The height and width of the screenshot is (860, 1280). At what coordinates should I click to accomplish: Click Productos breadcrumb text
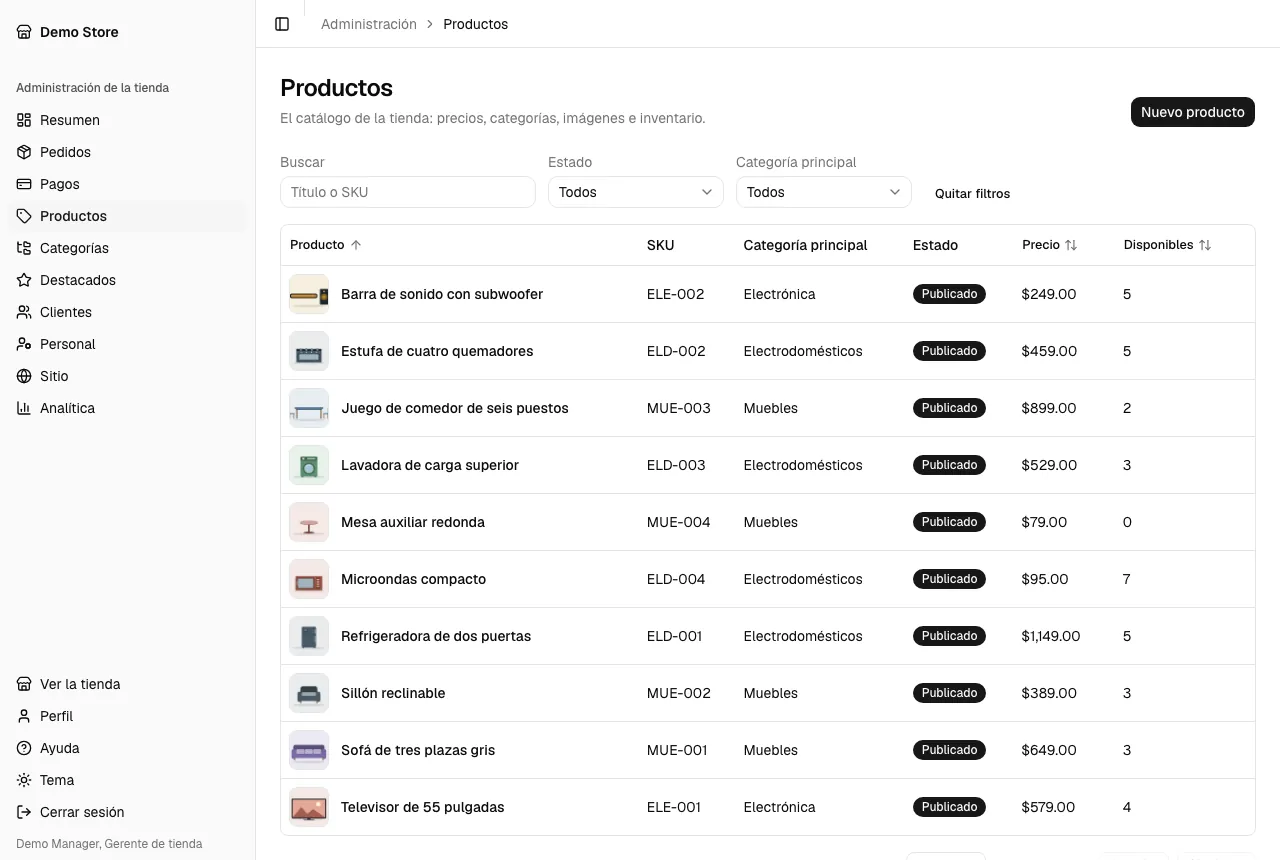pos(476,24)
